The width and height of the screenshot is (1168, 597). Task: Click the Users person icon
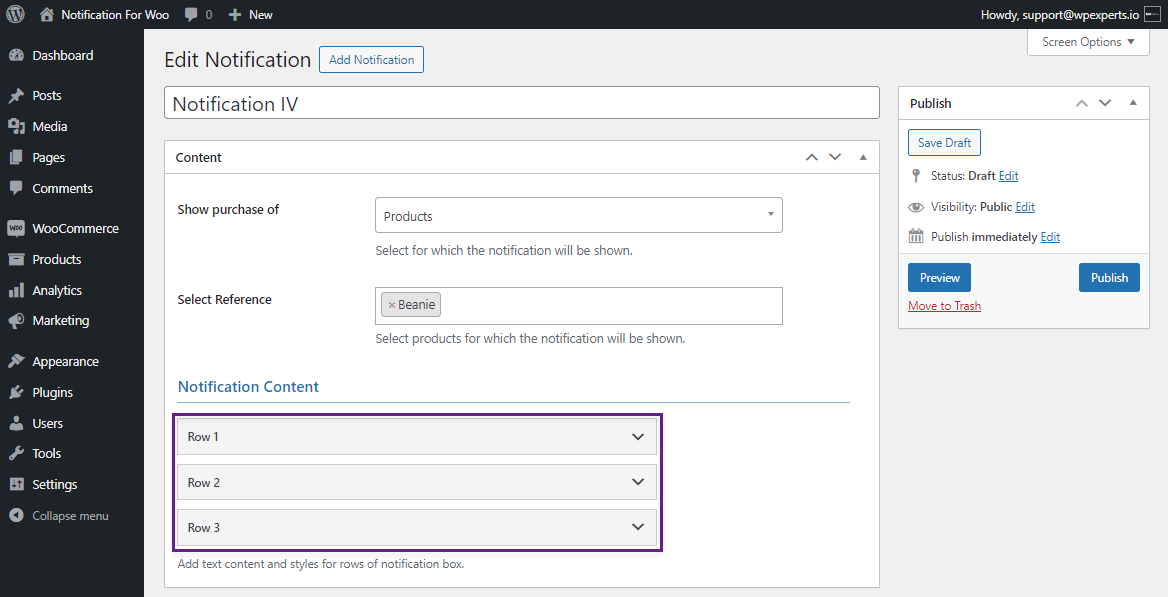(16, 423)
